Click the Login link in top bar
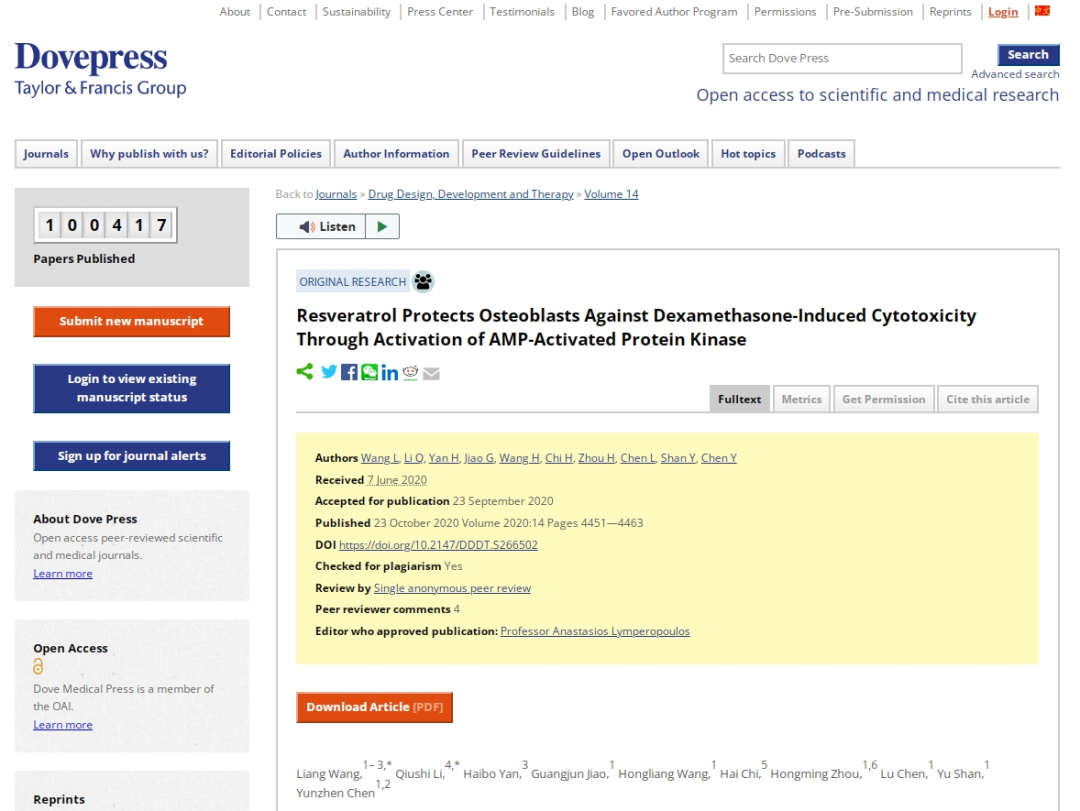The height and width of the screenshot is (811, 1080). coord(1003,12)
